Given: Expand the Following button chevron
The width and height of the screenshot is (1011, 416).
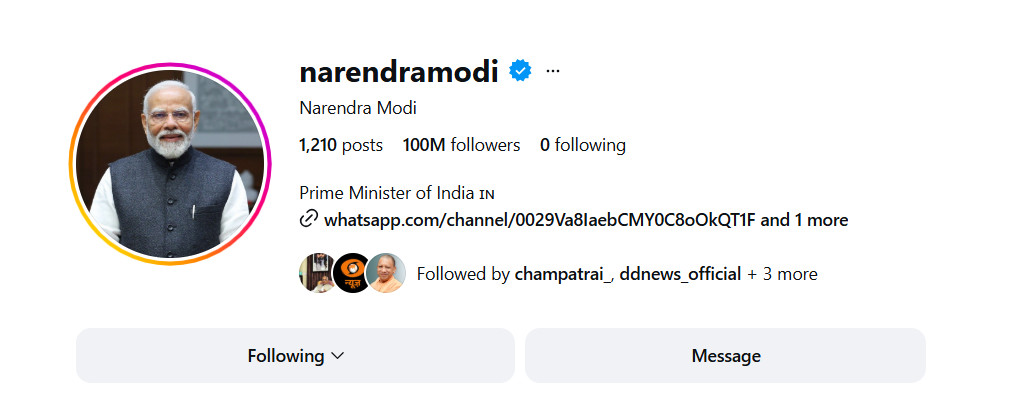Looking at the screenshot, I should [x=337, y=356].
